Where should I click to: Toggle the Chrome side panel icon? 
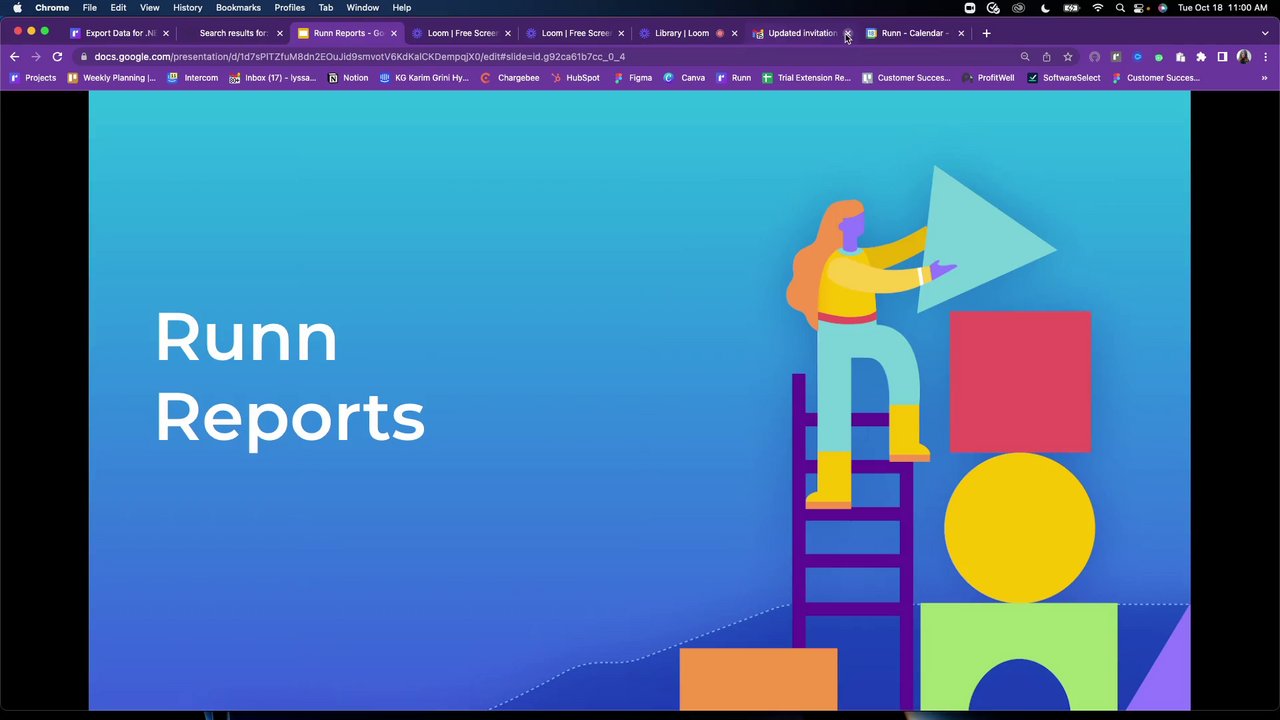coord(1222,57)
